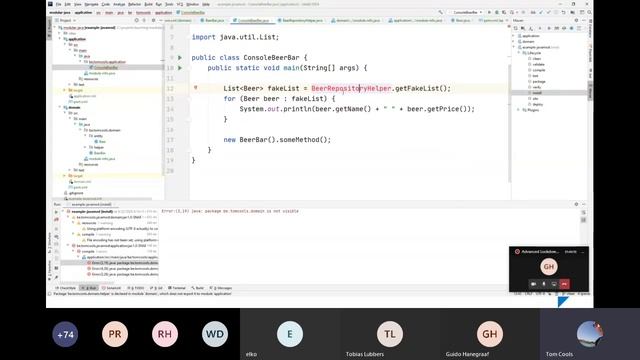Image resolution: width=640 pixels, height=360 pixels.
Task: Click the Project panel settings gear
Action: point(153,20)
